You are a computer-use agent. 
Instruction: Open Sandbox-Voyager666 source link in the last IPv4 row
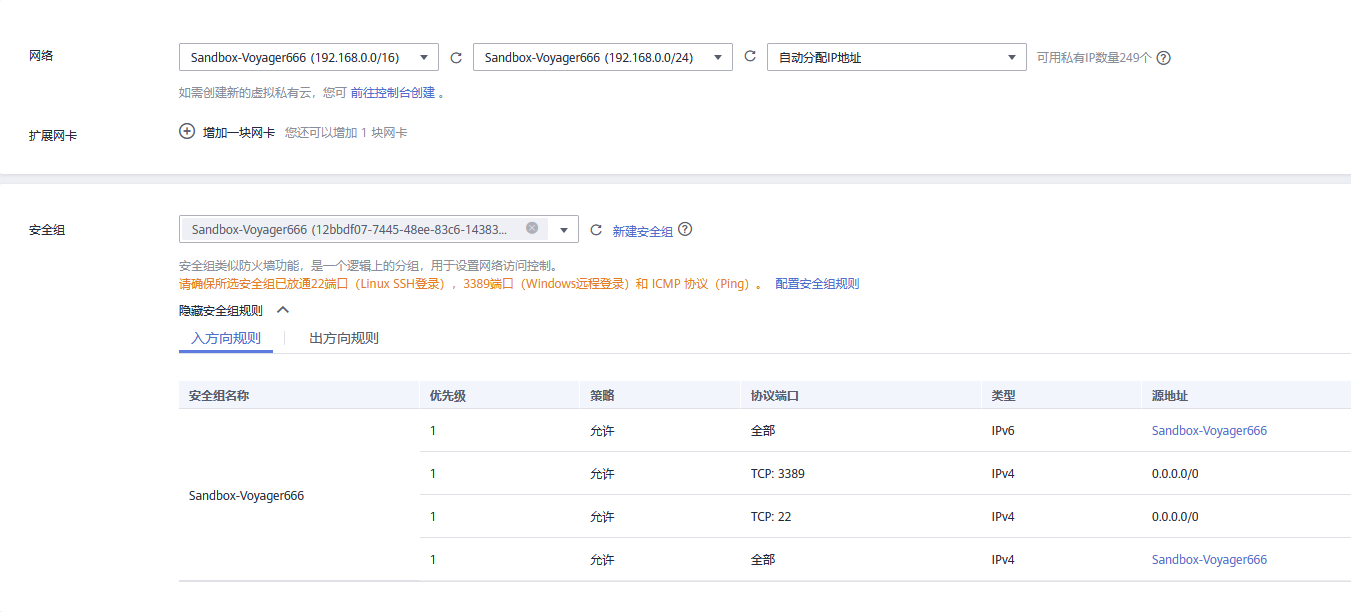pos(1208,560)
